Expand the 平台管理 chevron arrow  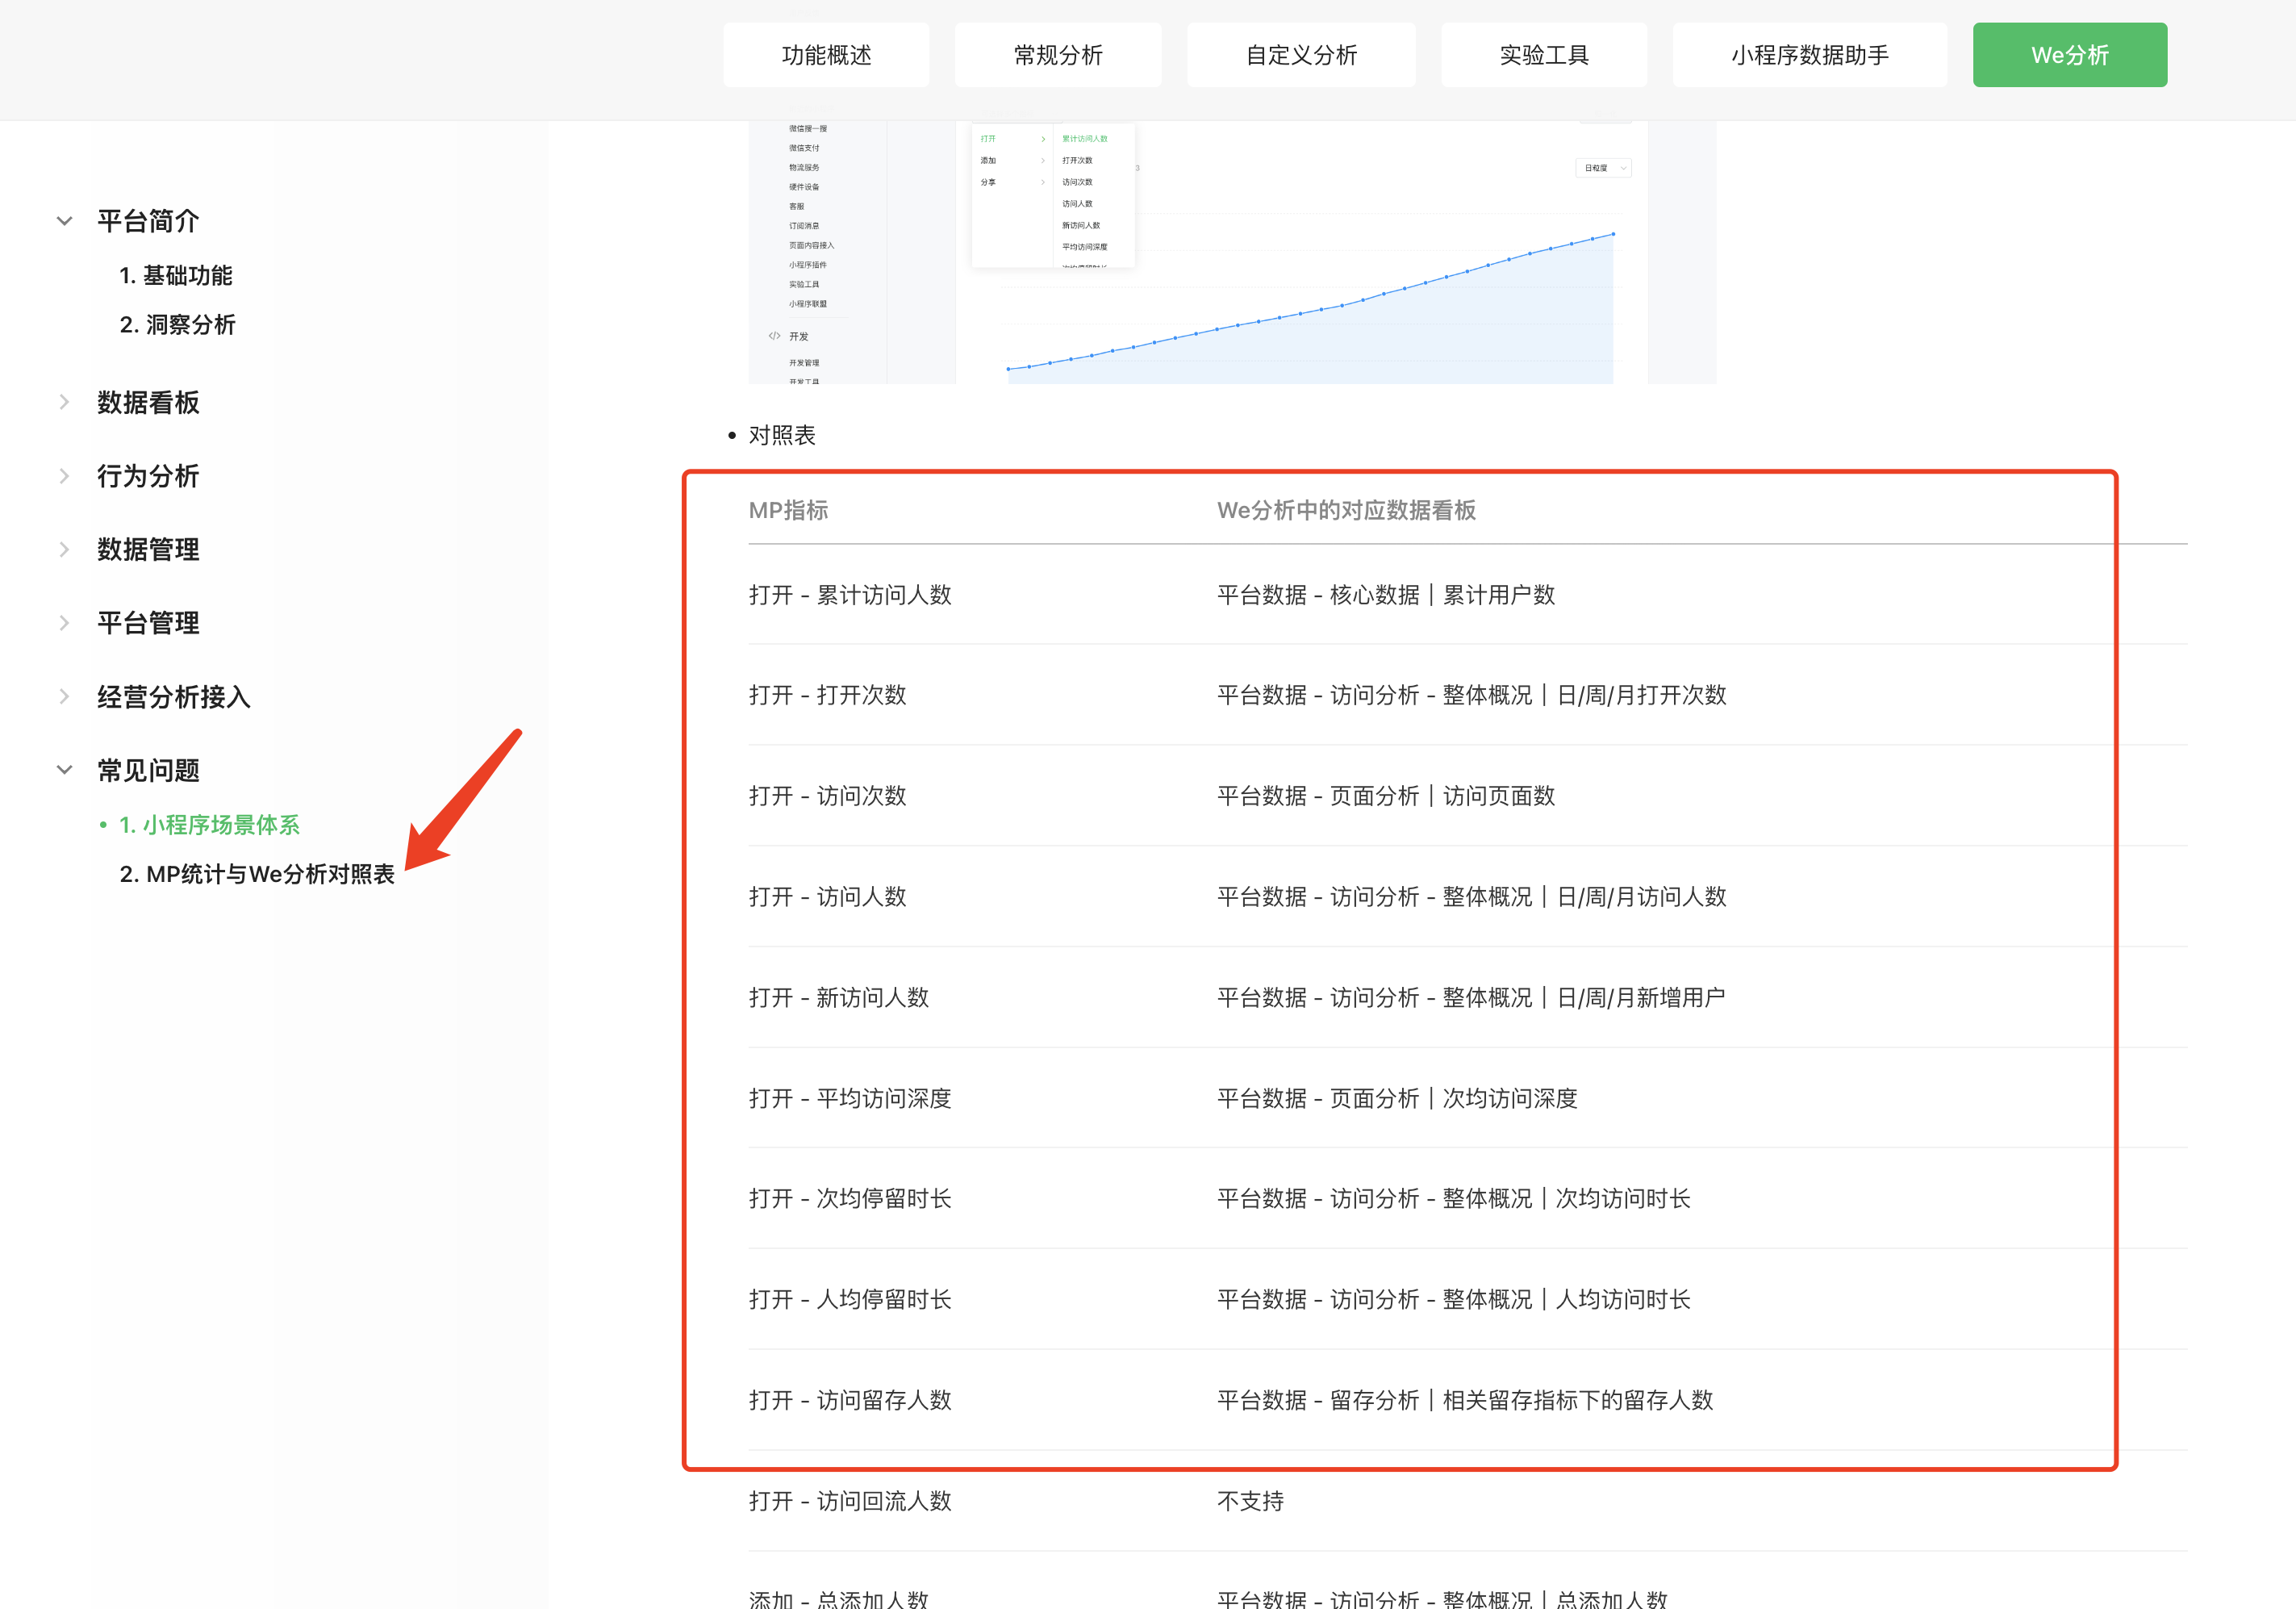(64, 623)
